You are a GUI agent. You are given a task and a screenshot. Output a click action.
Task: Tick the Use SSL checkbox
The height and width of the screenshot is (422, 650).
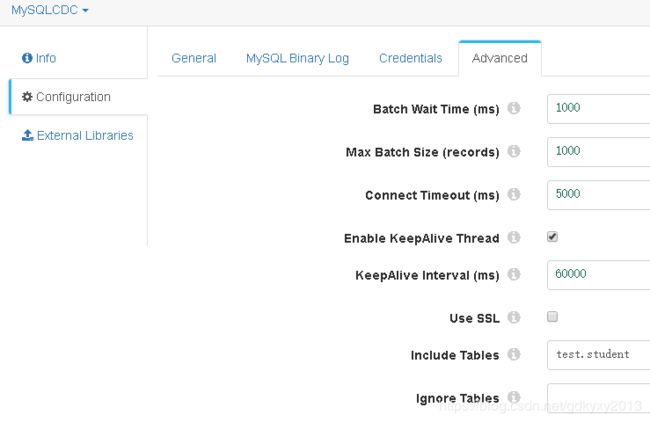pyautogui.click(x=552, y=317)
